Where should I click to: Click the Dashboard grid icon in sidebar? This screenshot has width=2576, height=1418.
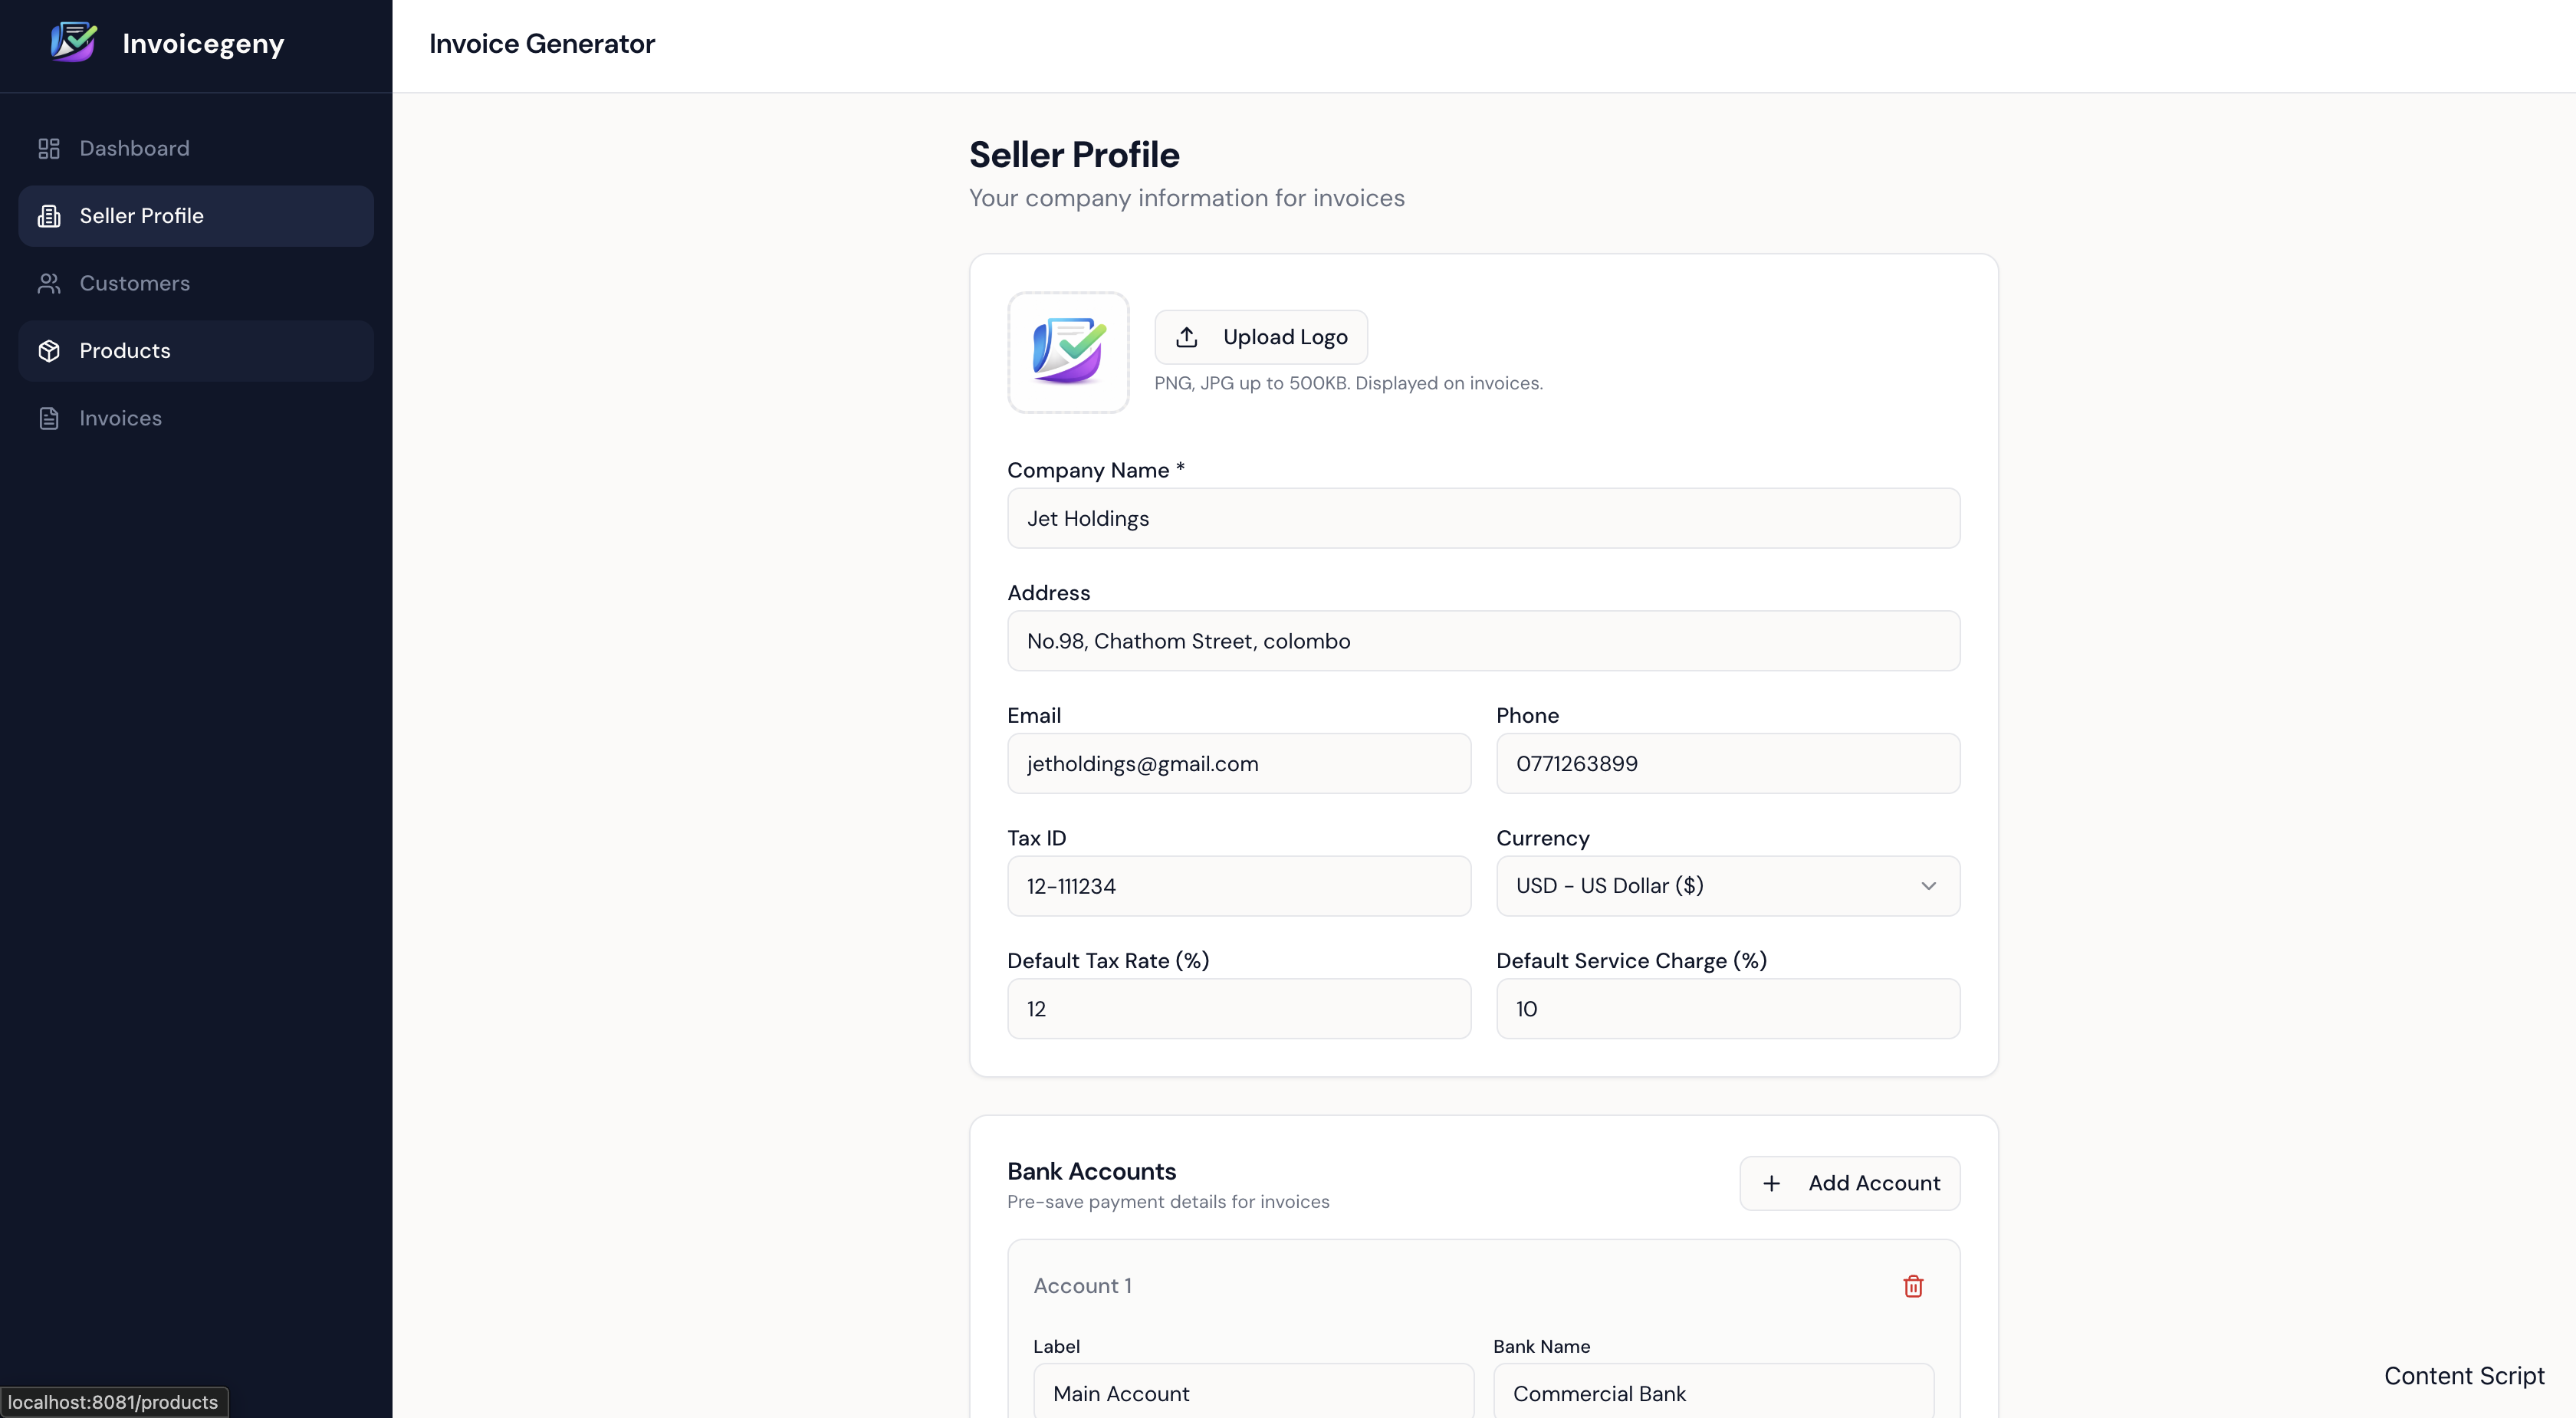coord(49,148)
